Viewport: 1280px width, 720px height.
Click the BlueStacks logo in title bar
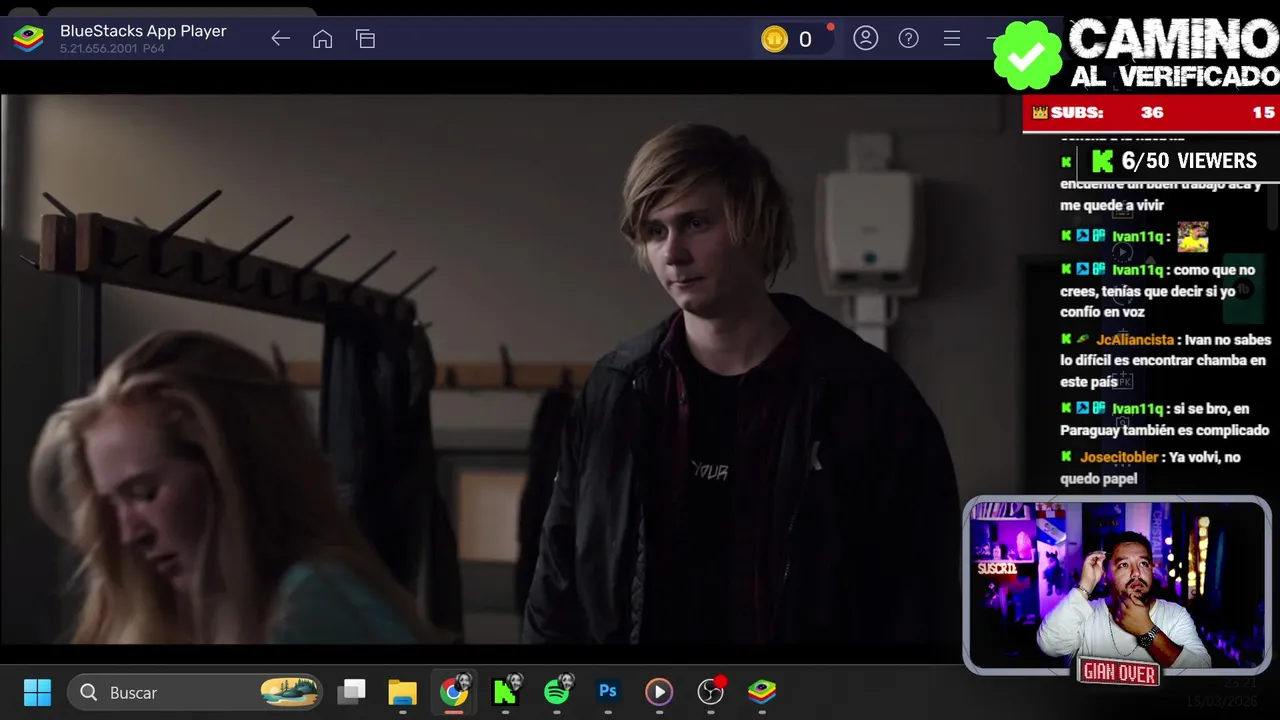click(x=28, y=39)
